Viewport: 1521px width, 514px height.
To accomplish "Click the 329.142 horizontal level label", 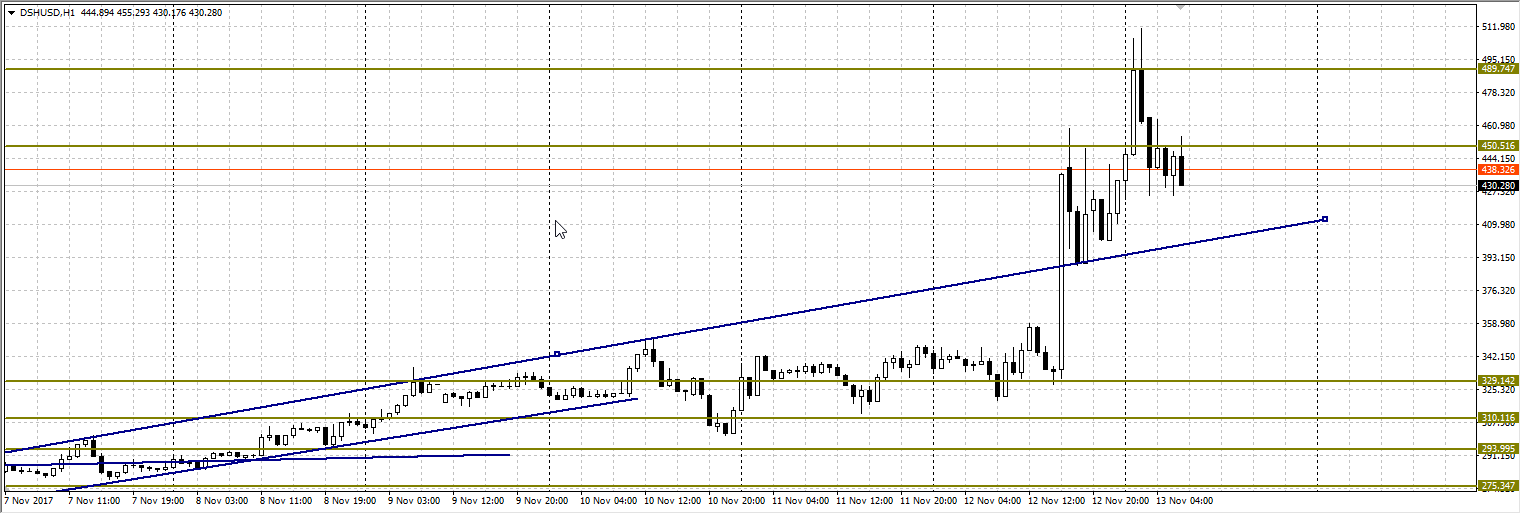I will [1498, 381].
